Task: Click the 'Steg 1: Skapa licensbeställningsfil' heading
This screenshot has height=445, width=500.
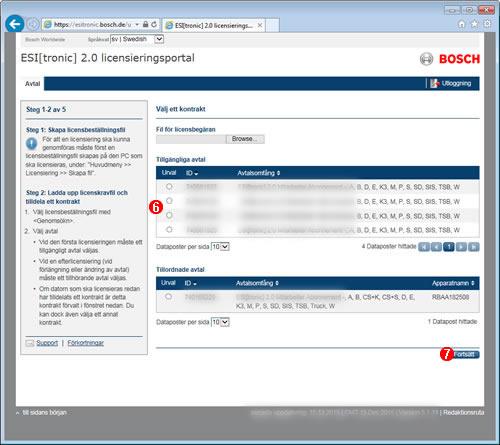Action: pyautogui.click(x=76, y=130)
